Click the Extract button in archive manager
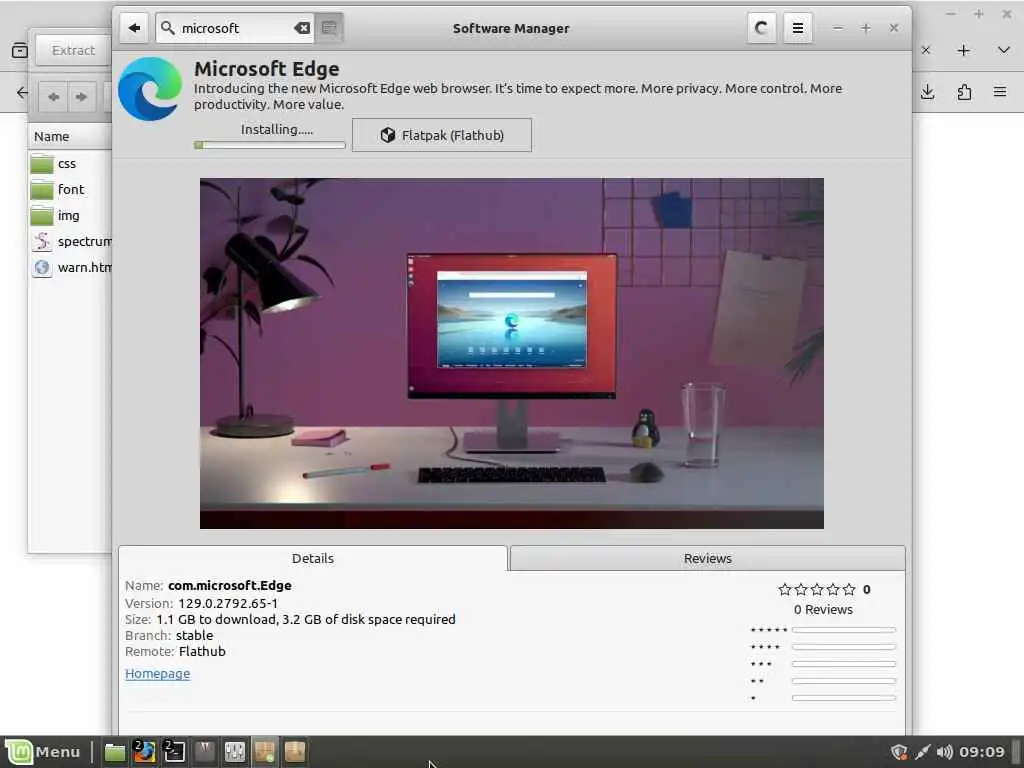Screen dimensions: 1024x768 coord(73,50)
